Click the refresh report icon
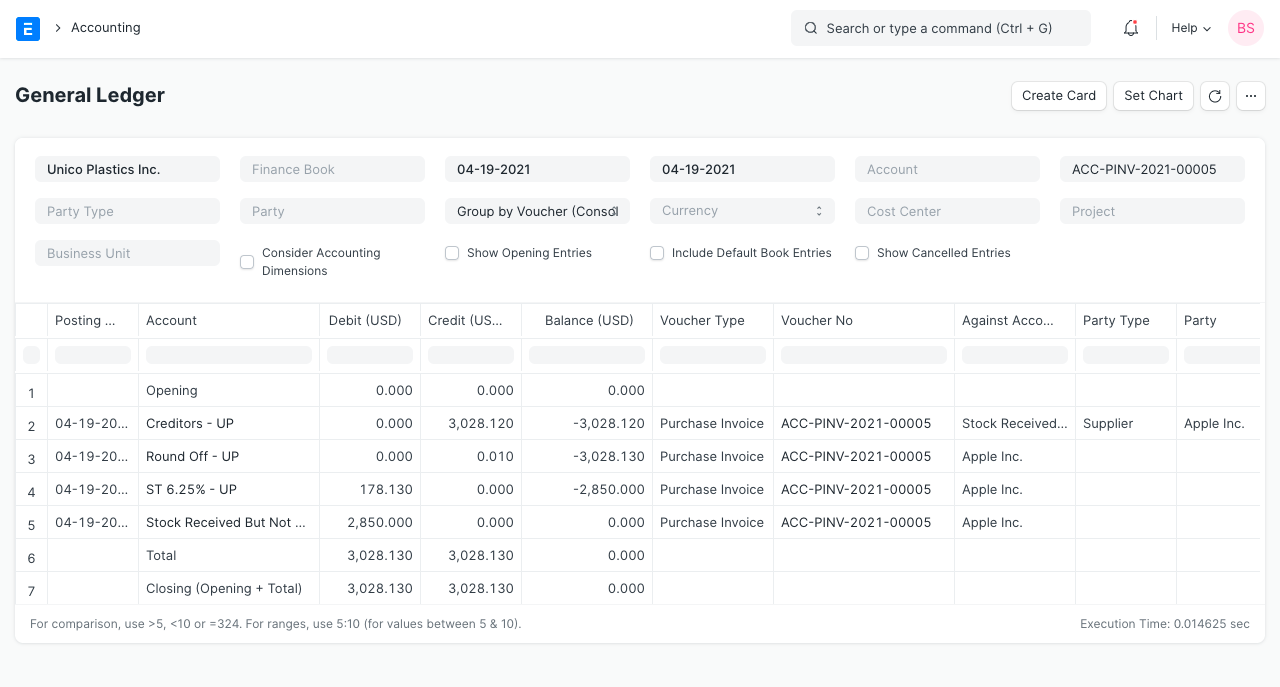Image resolution: width=1280 pixels, height=687 pixels. pos(1214,96)
